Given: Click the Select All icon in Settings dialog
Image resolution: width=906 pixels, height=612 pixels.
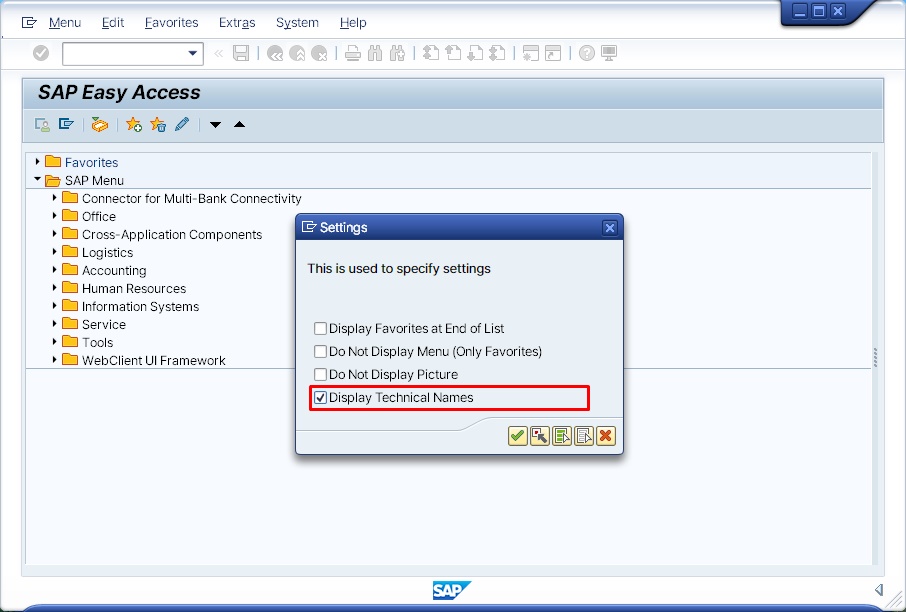Looking at the screenshot, I should (562, 436).
